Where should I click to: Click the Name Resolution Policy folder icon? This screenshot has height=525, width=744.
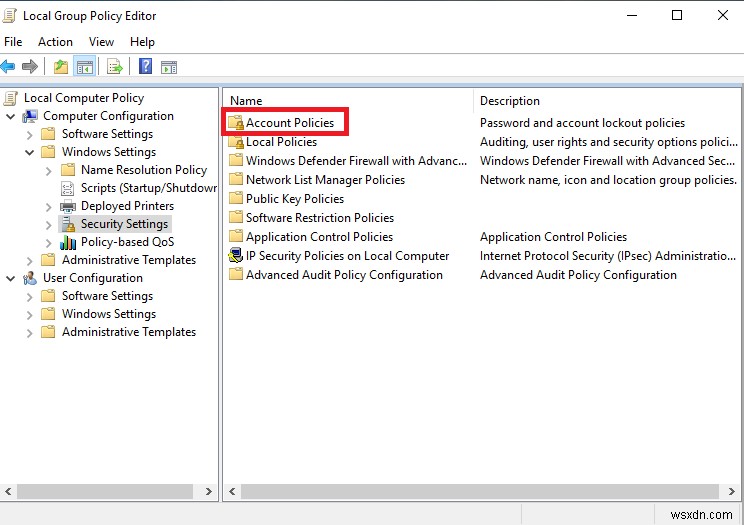[x=68, y=169]
